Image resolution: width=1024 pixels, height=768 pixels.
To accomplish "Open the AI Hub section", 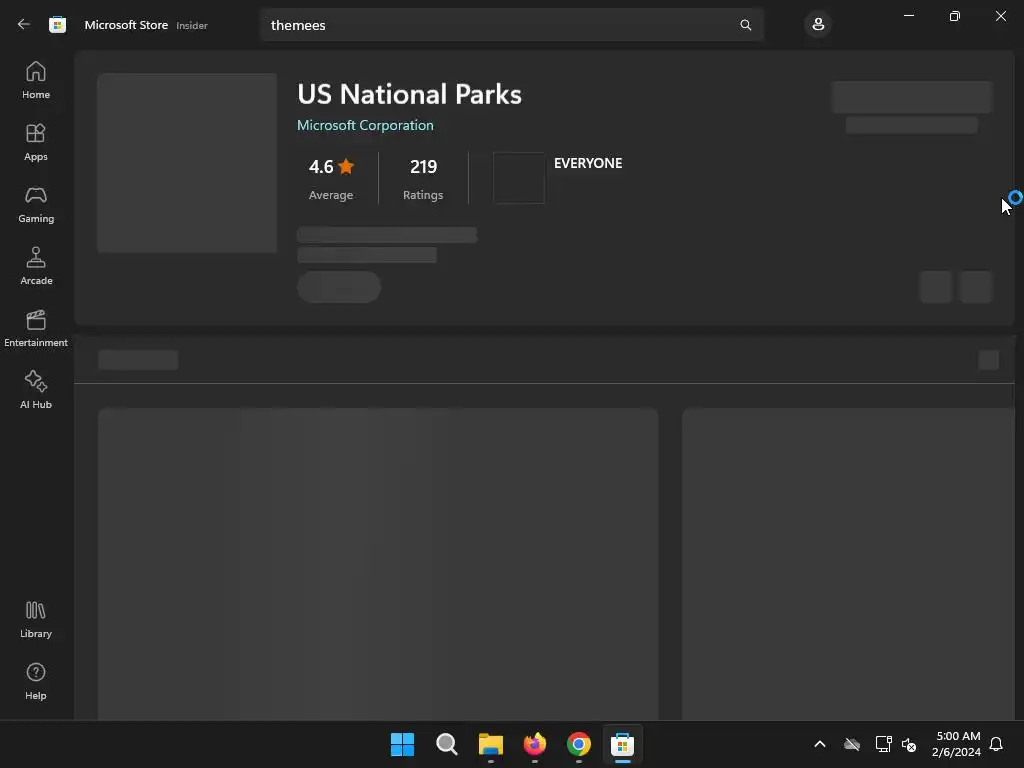I will coord(36,391).
